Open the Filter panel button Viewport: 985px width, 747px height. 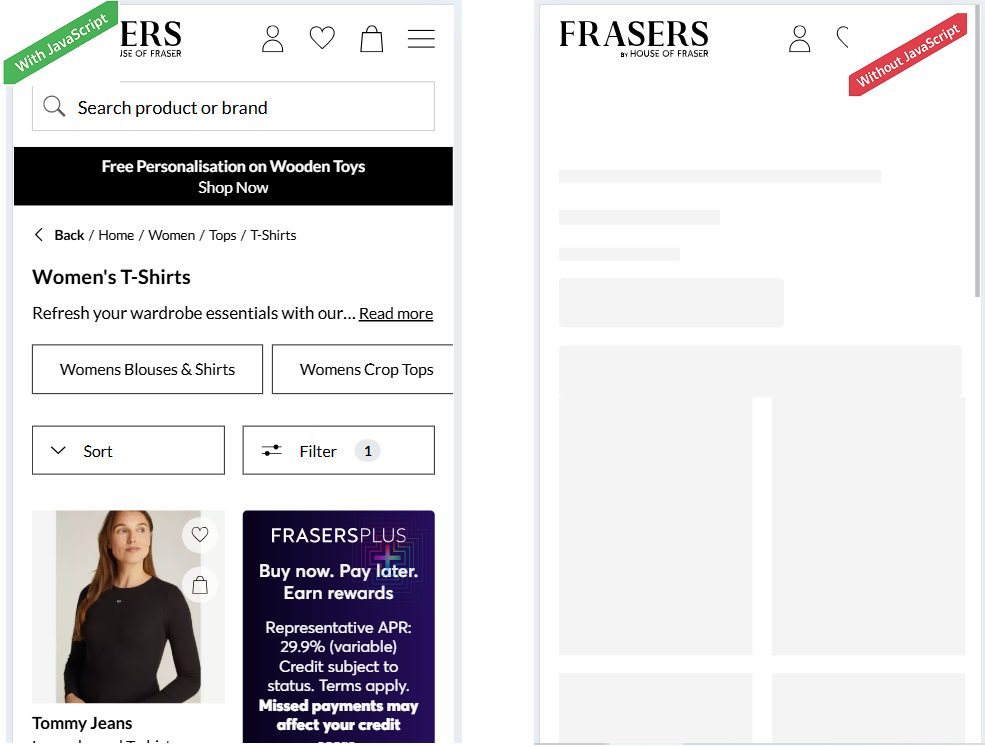(339, 450)
